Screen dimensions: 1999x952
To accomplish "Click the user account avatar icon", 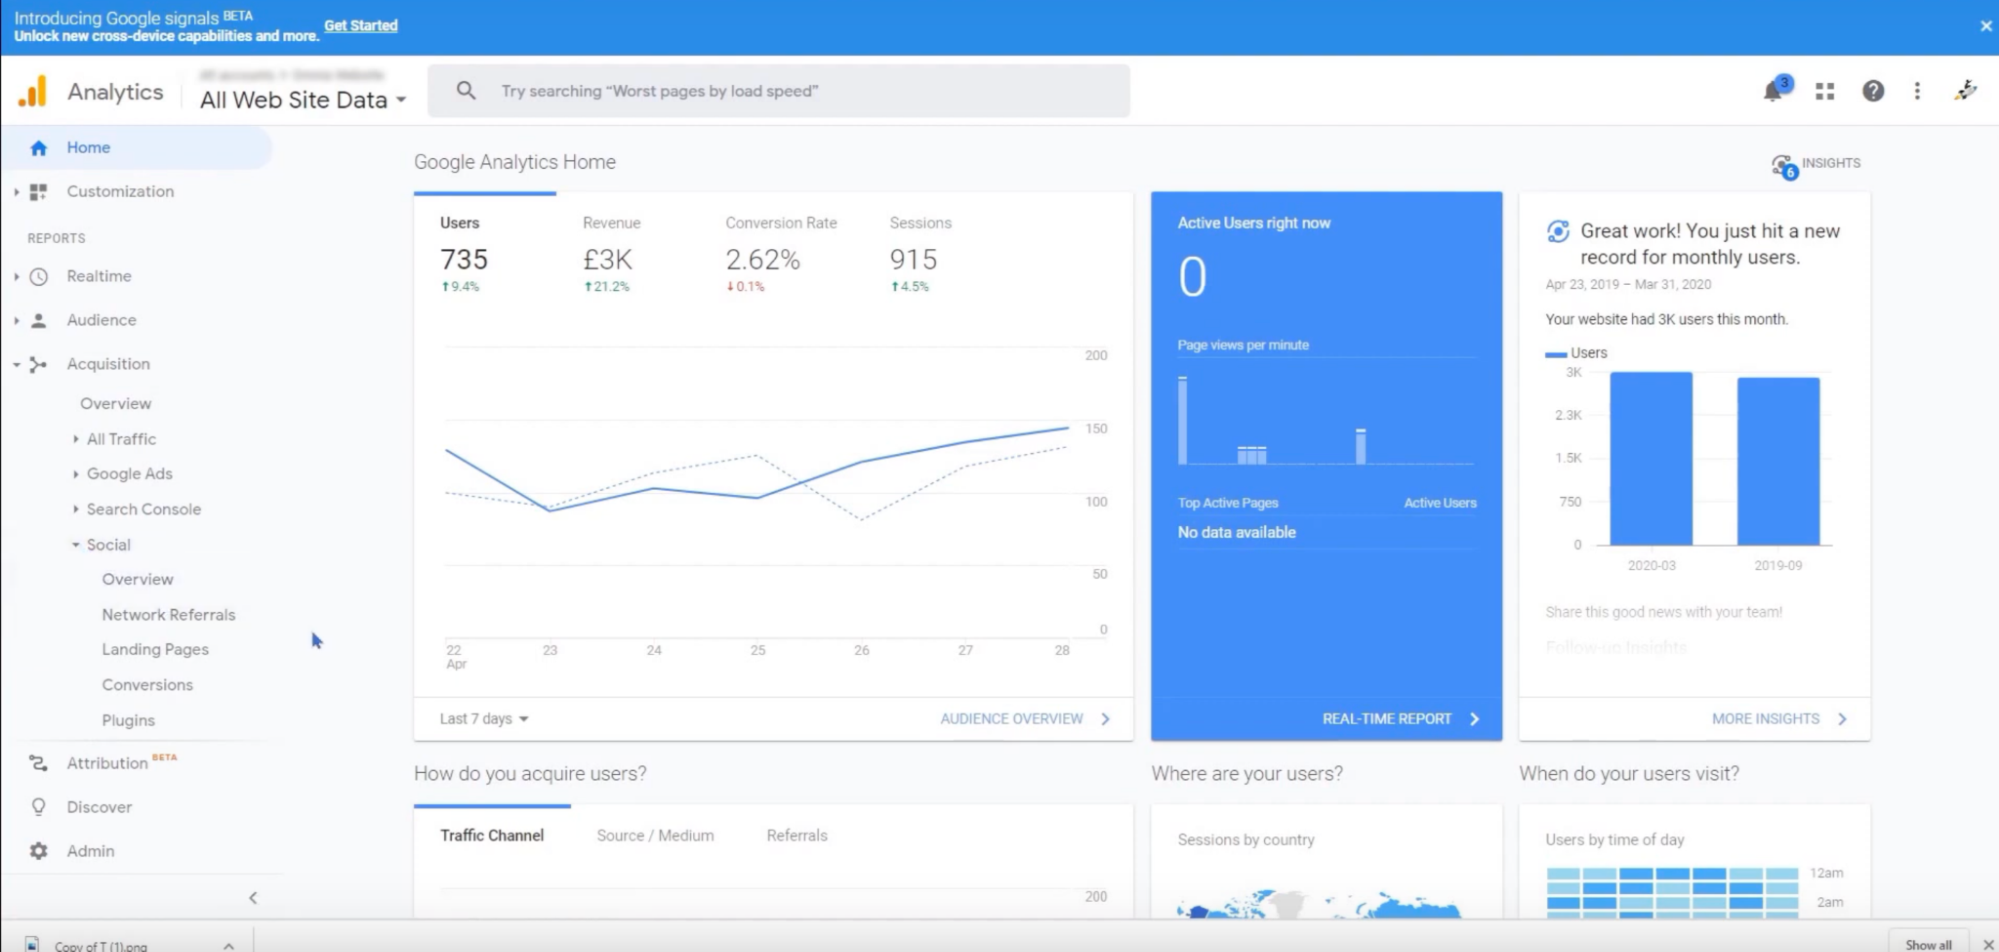I will [1965, 91].
